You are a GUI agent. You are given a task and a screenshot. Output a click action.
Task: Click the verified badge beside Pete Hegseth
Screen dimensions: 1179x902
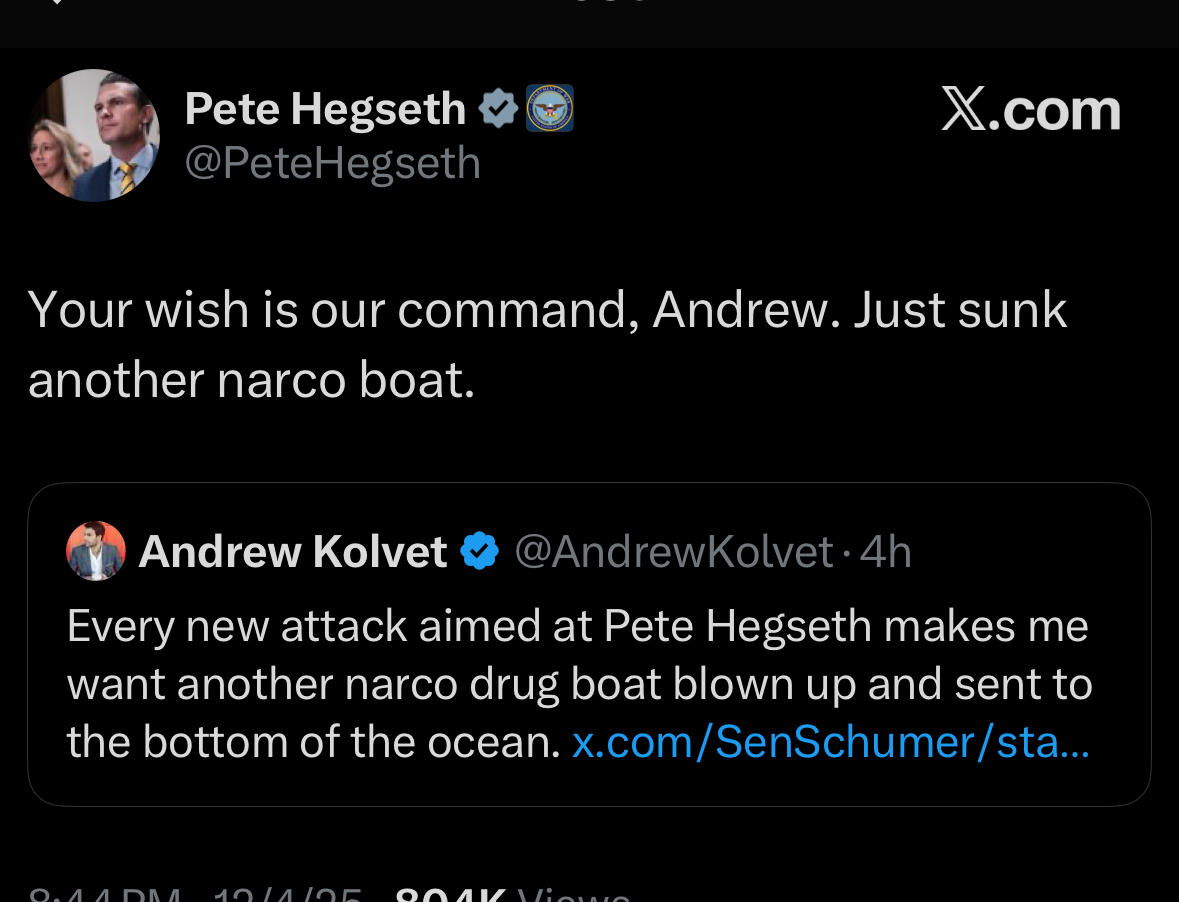coord(497,109)
